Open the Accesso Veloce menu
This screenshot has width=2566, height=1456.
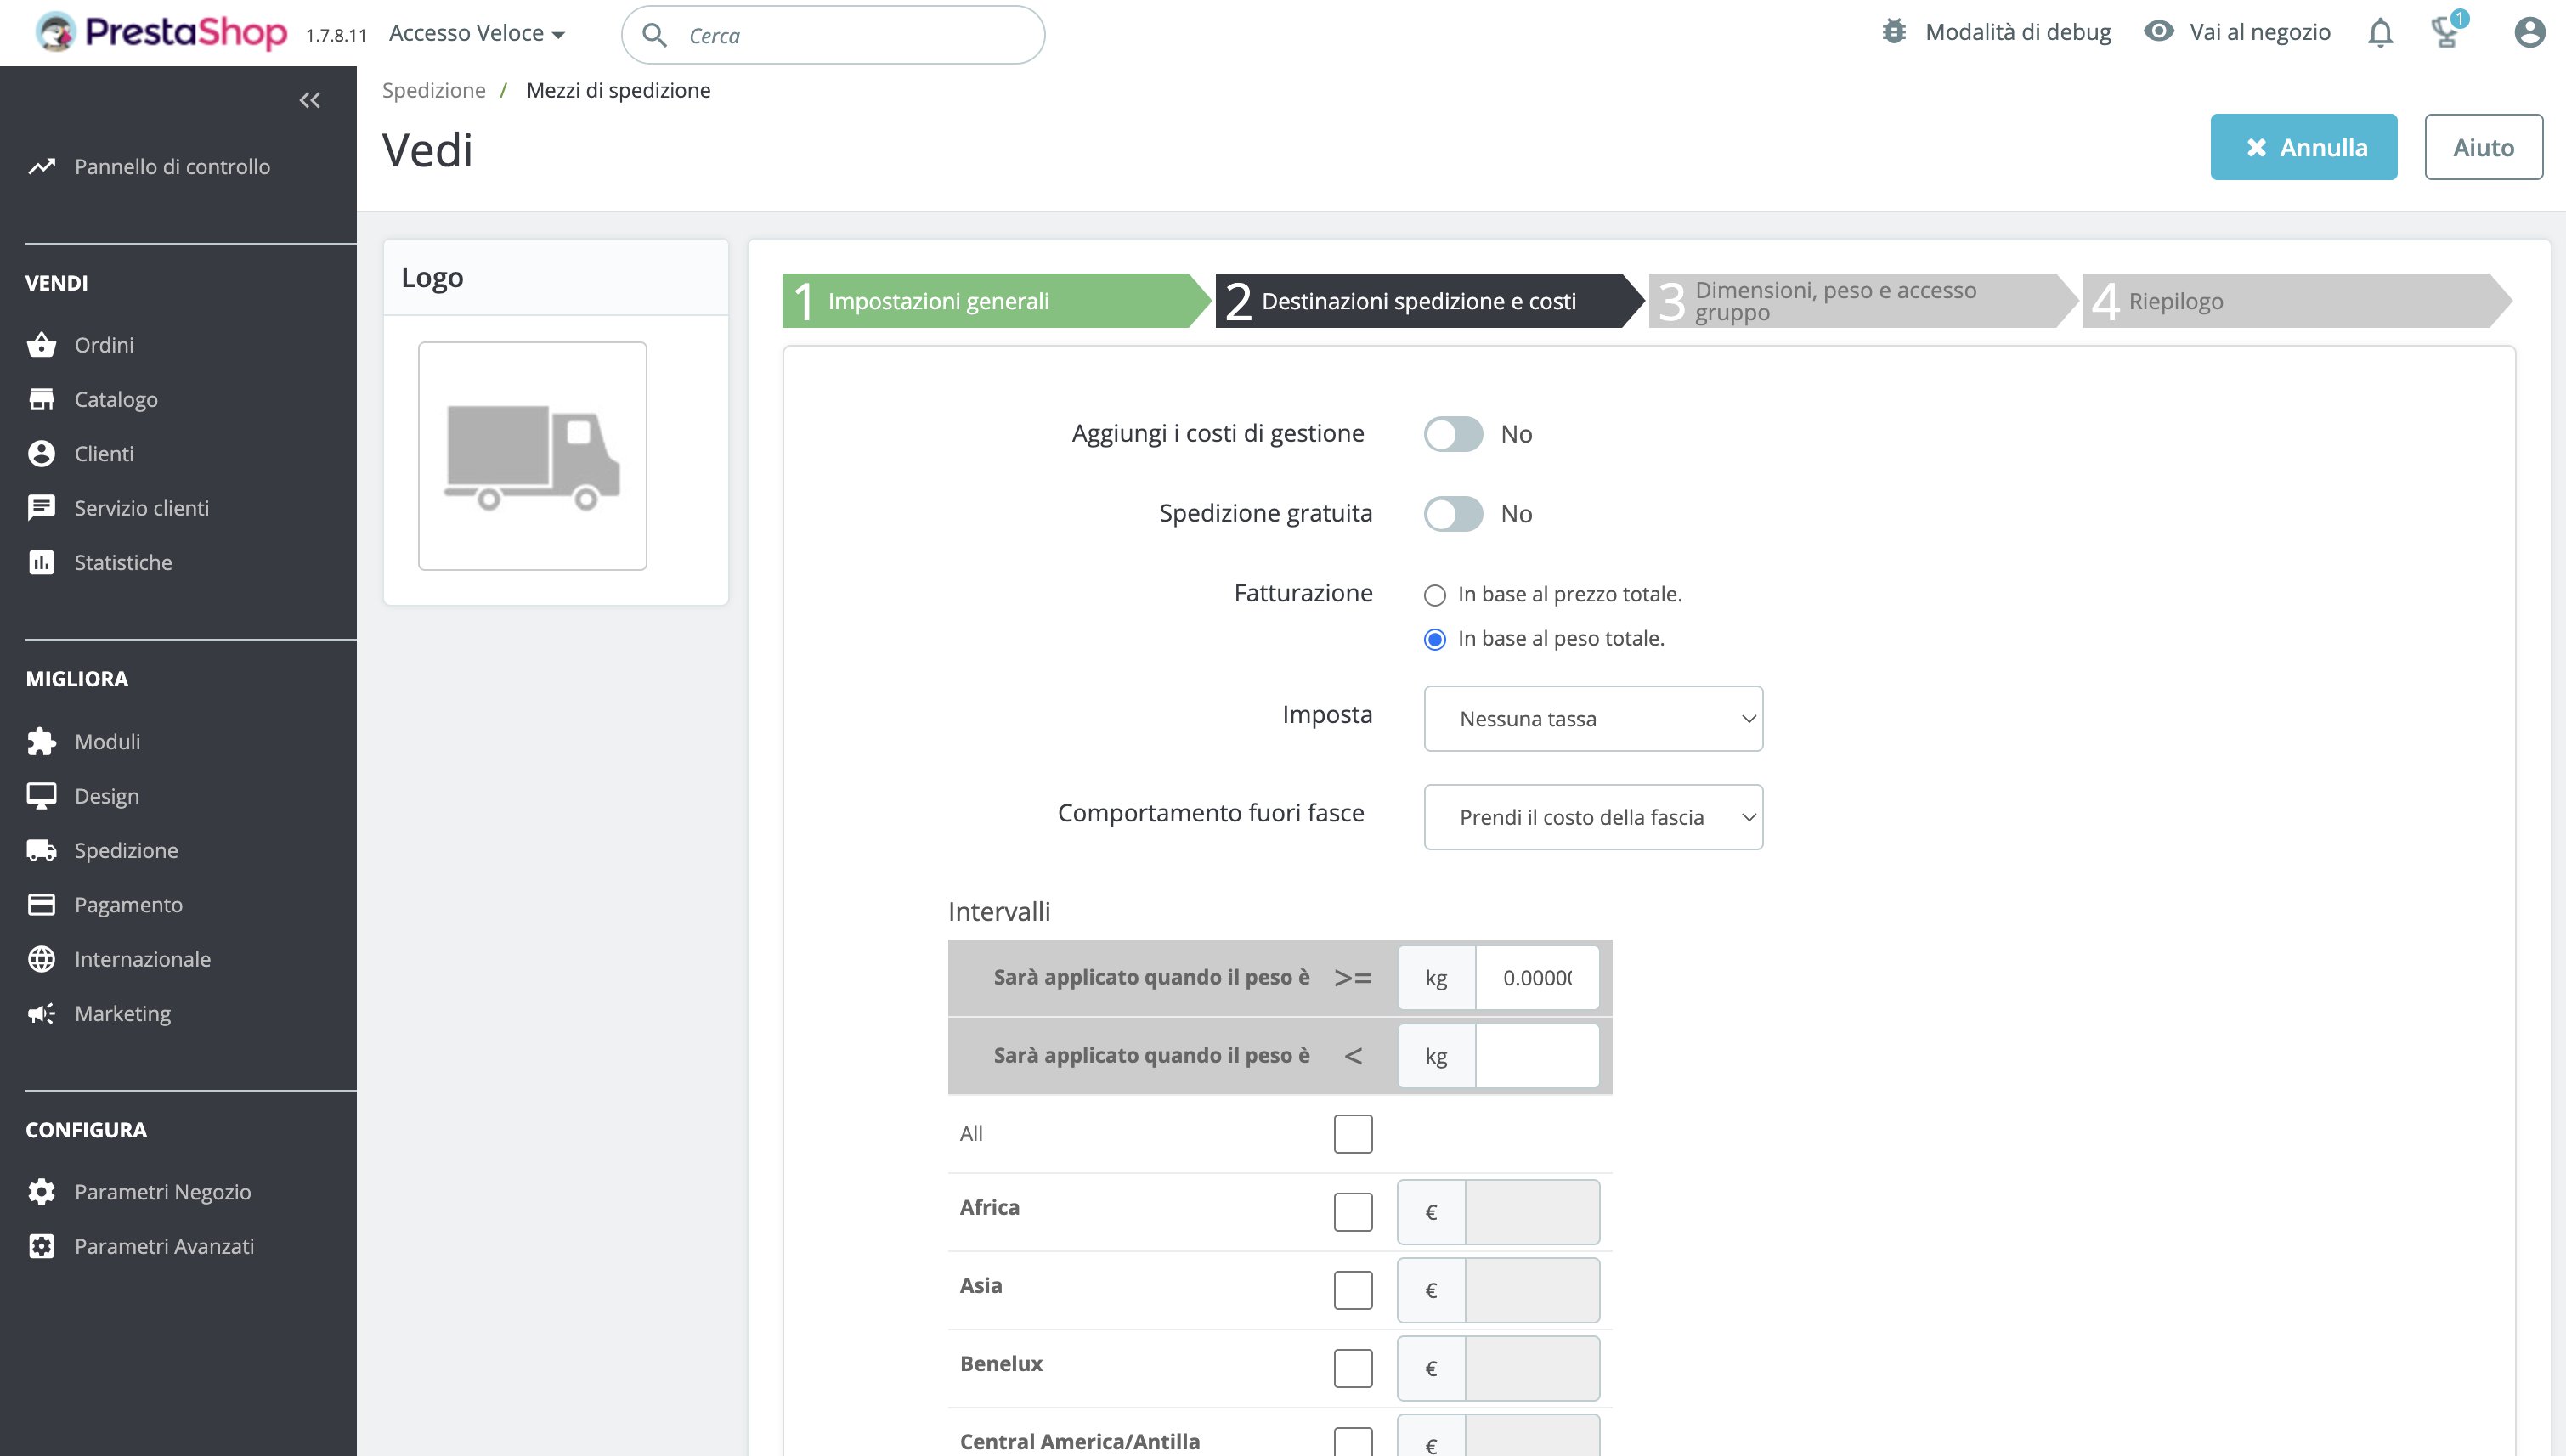click(x=477, y=32)
